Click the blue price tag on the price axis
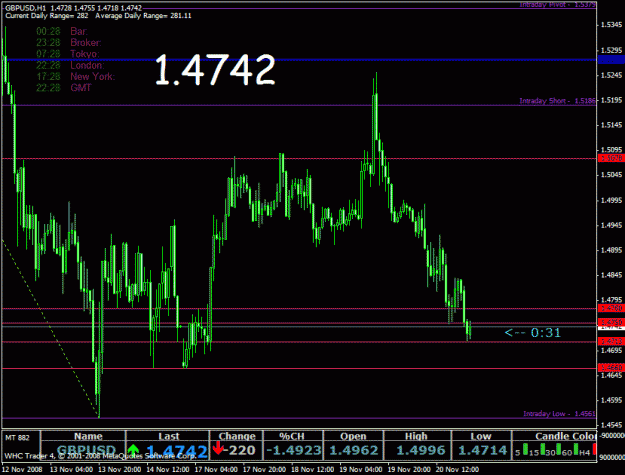Image resolution: width=625 pixels, height=475 pixels. (611, 60)
